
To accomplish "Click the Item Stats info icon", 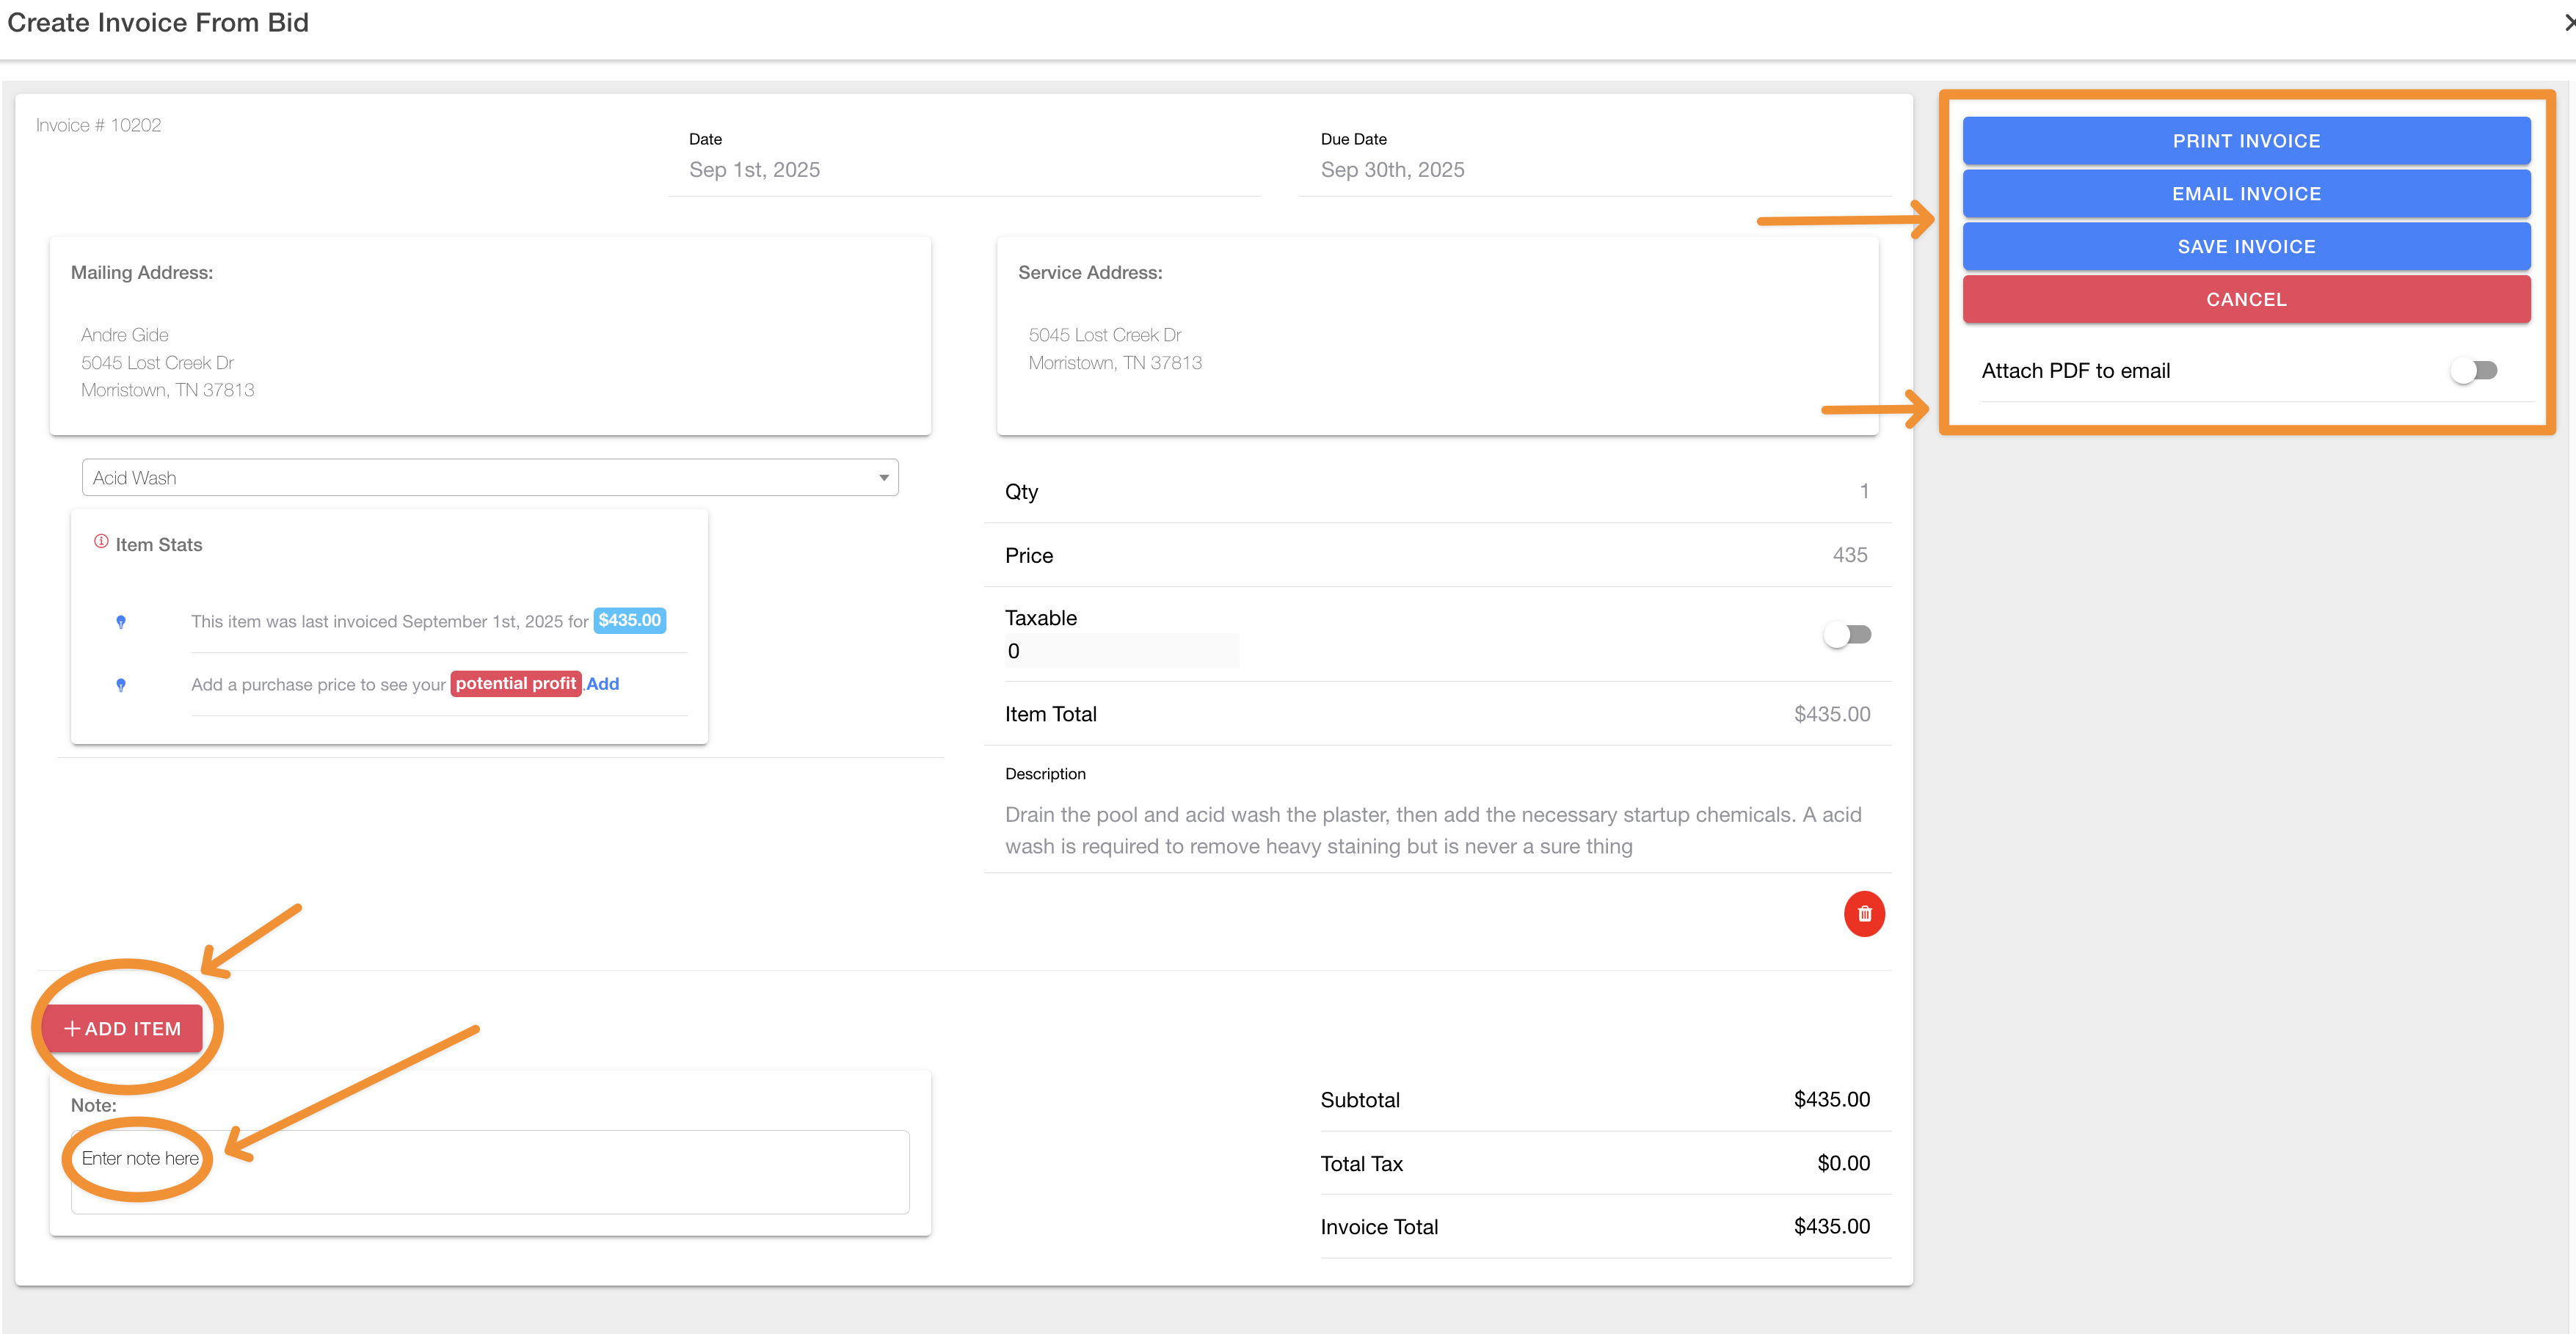I will point(101,542).
